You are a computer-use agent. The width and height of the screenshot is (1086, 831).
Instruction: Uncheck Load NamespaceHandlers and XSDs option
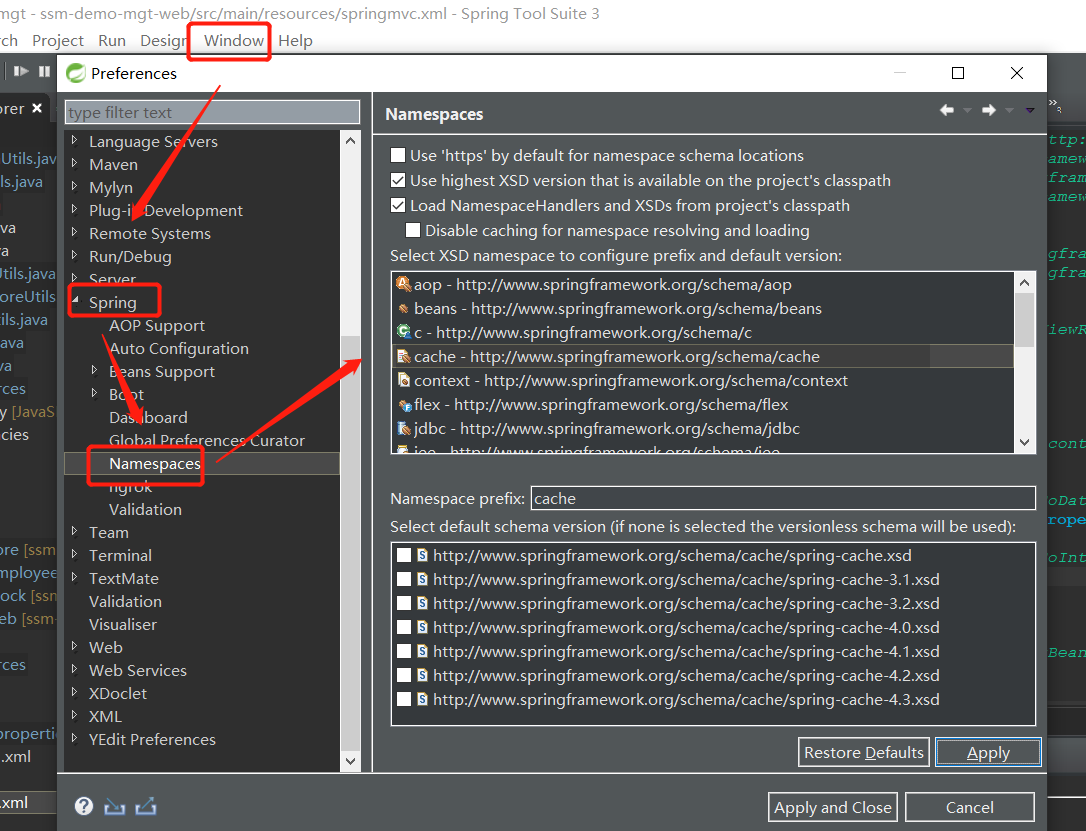398,205
